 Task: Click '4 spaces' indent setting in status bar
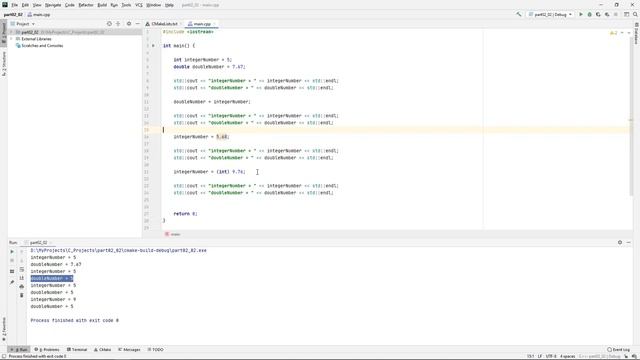[x=567, y=356]
